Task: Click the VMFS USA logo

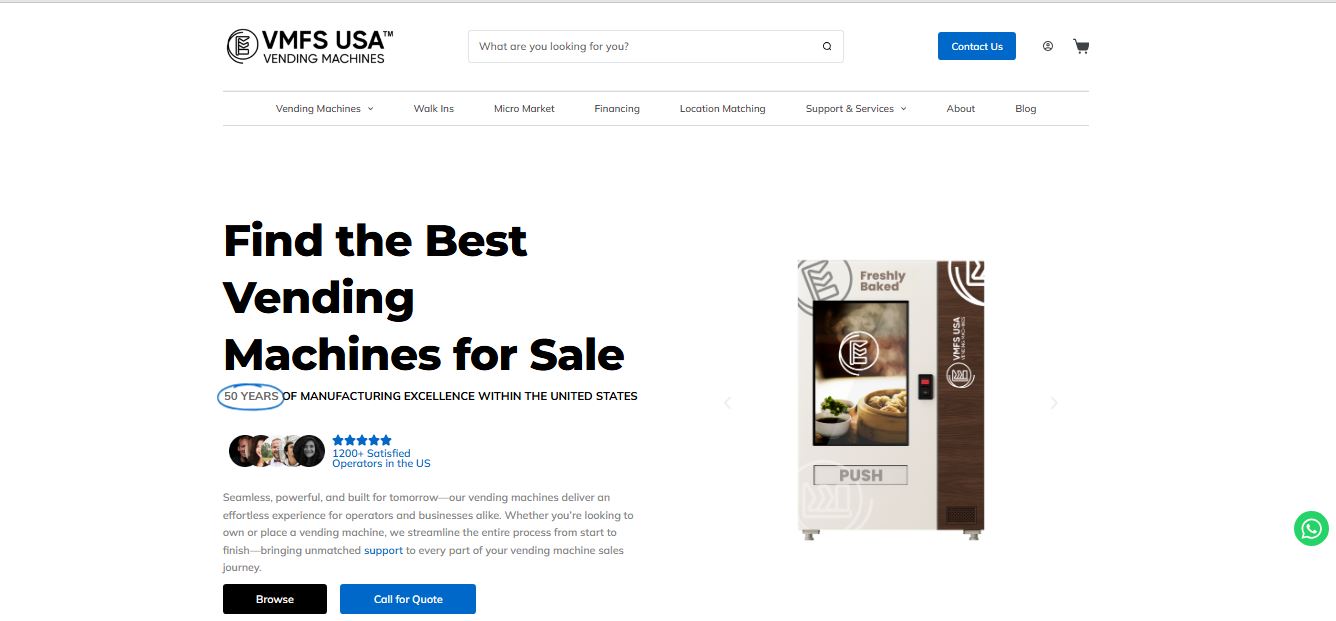Action: (x=310, y=46)
